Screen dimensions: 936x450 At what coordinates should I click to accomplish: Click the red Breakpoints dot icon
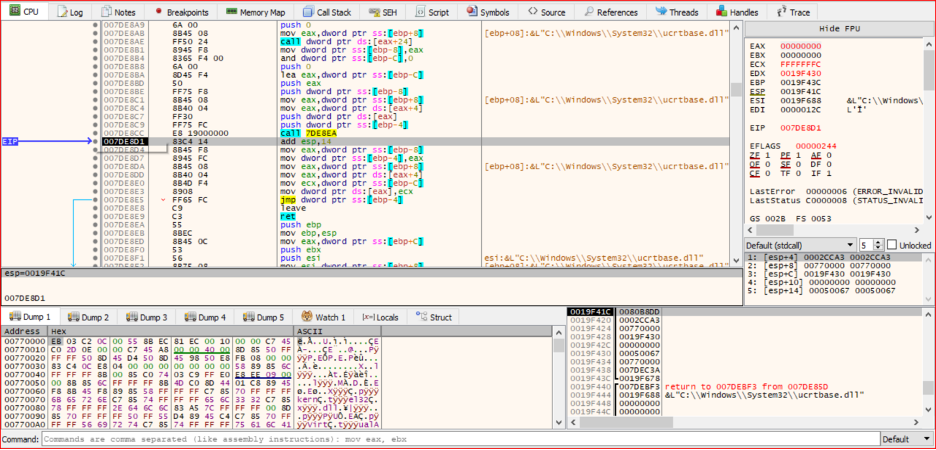(158, 11)
